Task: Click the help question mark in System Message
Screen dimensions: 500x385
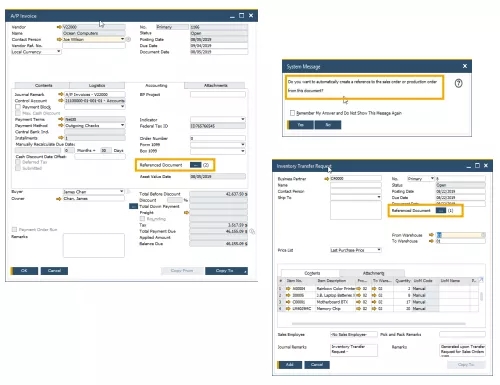Action: pyautogui.click(x=458, y=83)
